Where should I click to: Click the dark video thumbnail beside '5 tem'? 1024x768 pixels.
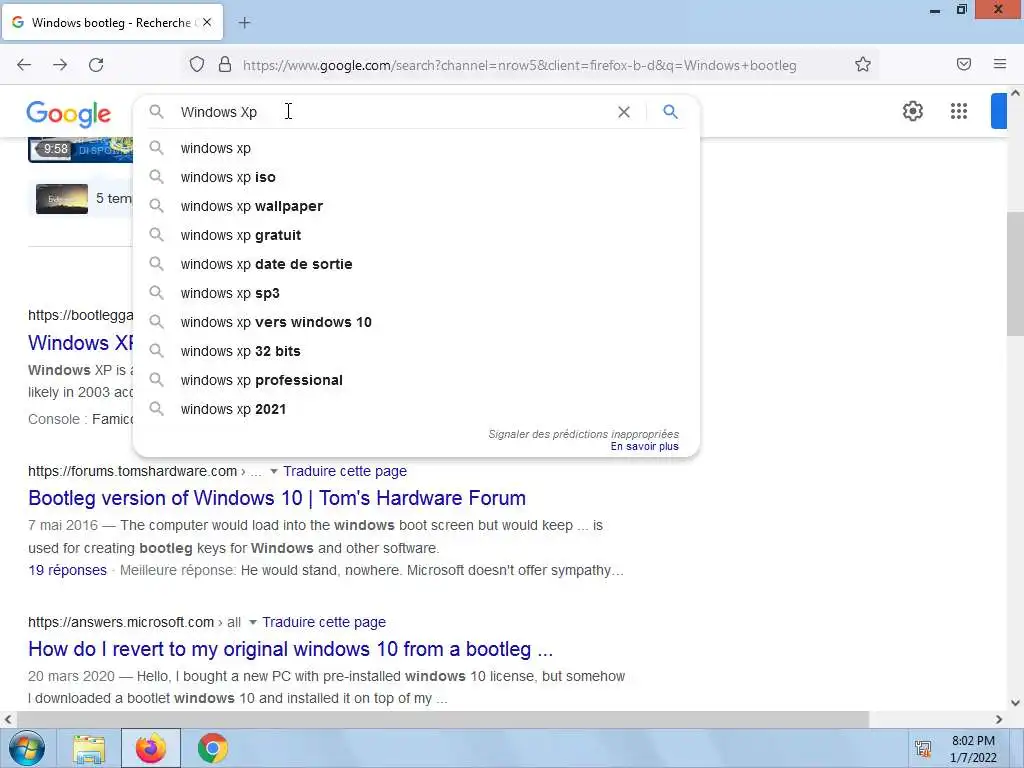pyautogui.click(x=61, y=199)
